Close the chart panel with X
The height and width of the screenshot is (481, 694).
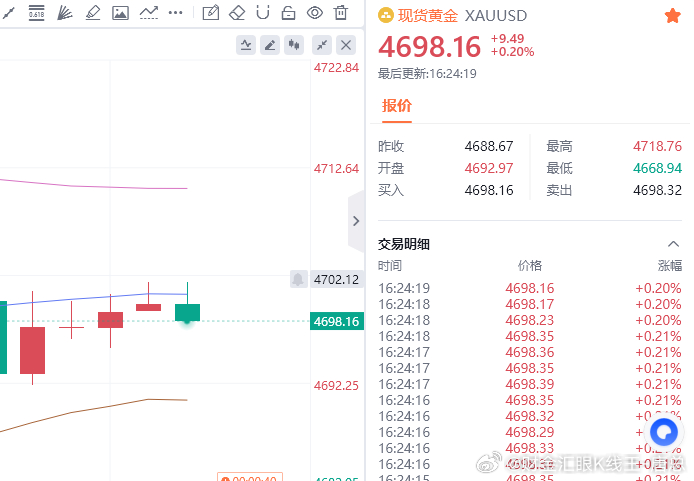[346, 45]
